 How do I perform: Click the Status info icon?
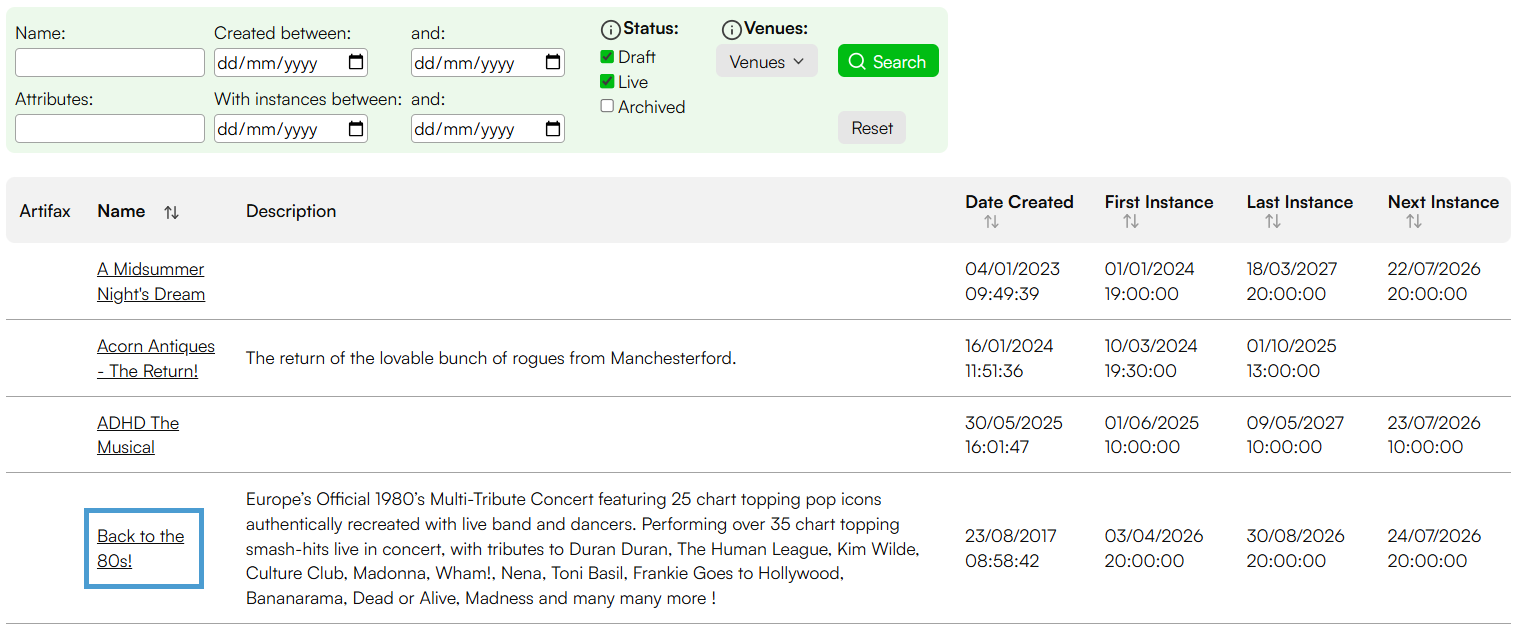(x=610, y=30)
